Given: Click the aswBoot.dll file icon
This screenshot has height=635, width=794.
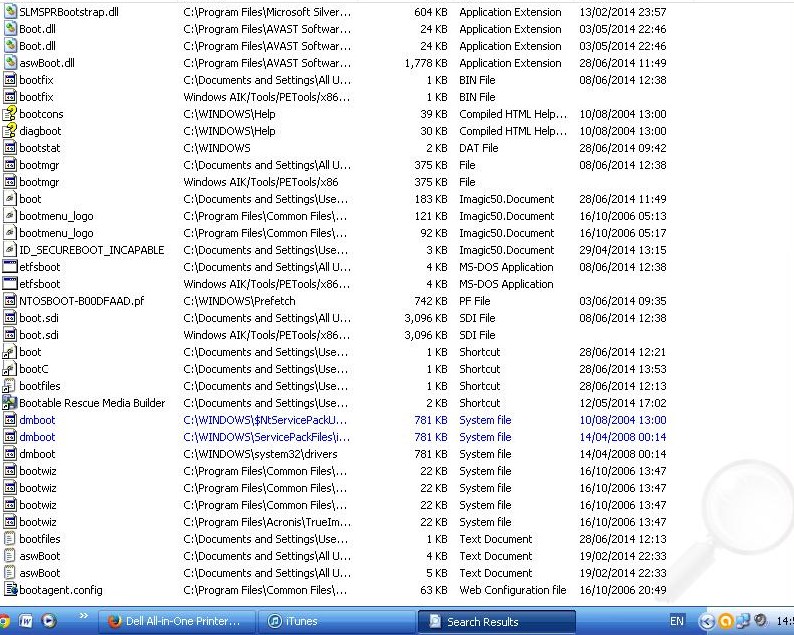Looking at the screenshot, I should click(10, 63).
